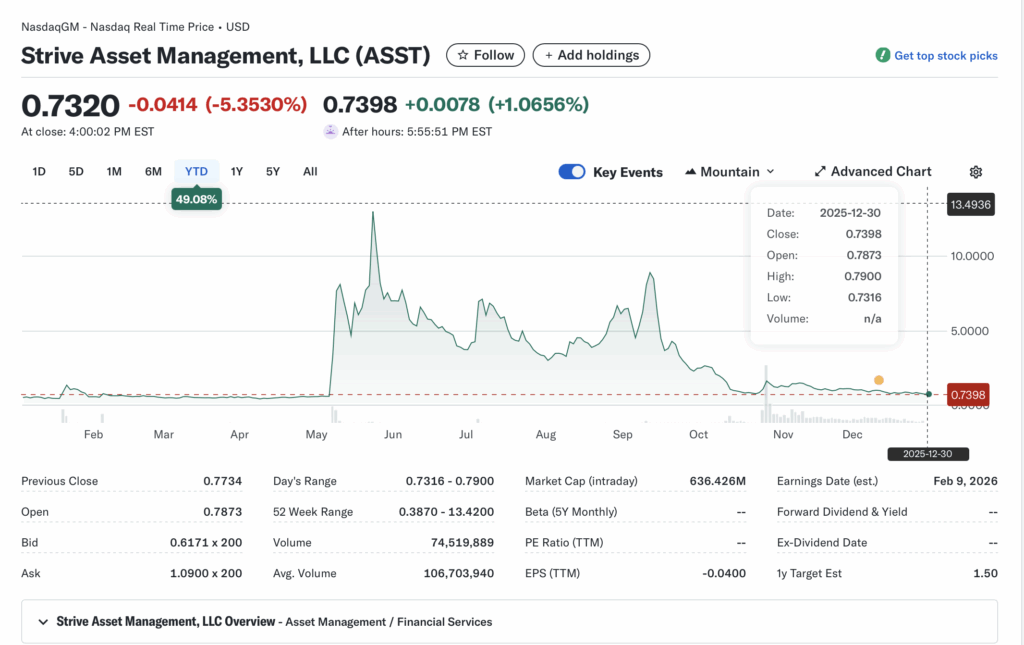The width and height of the screenshot is (1024, 645).
Task: Click the Follow button
Action: 485,55
